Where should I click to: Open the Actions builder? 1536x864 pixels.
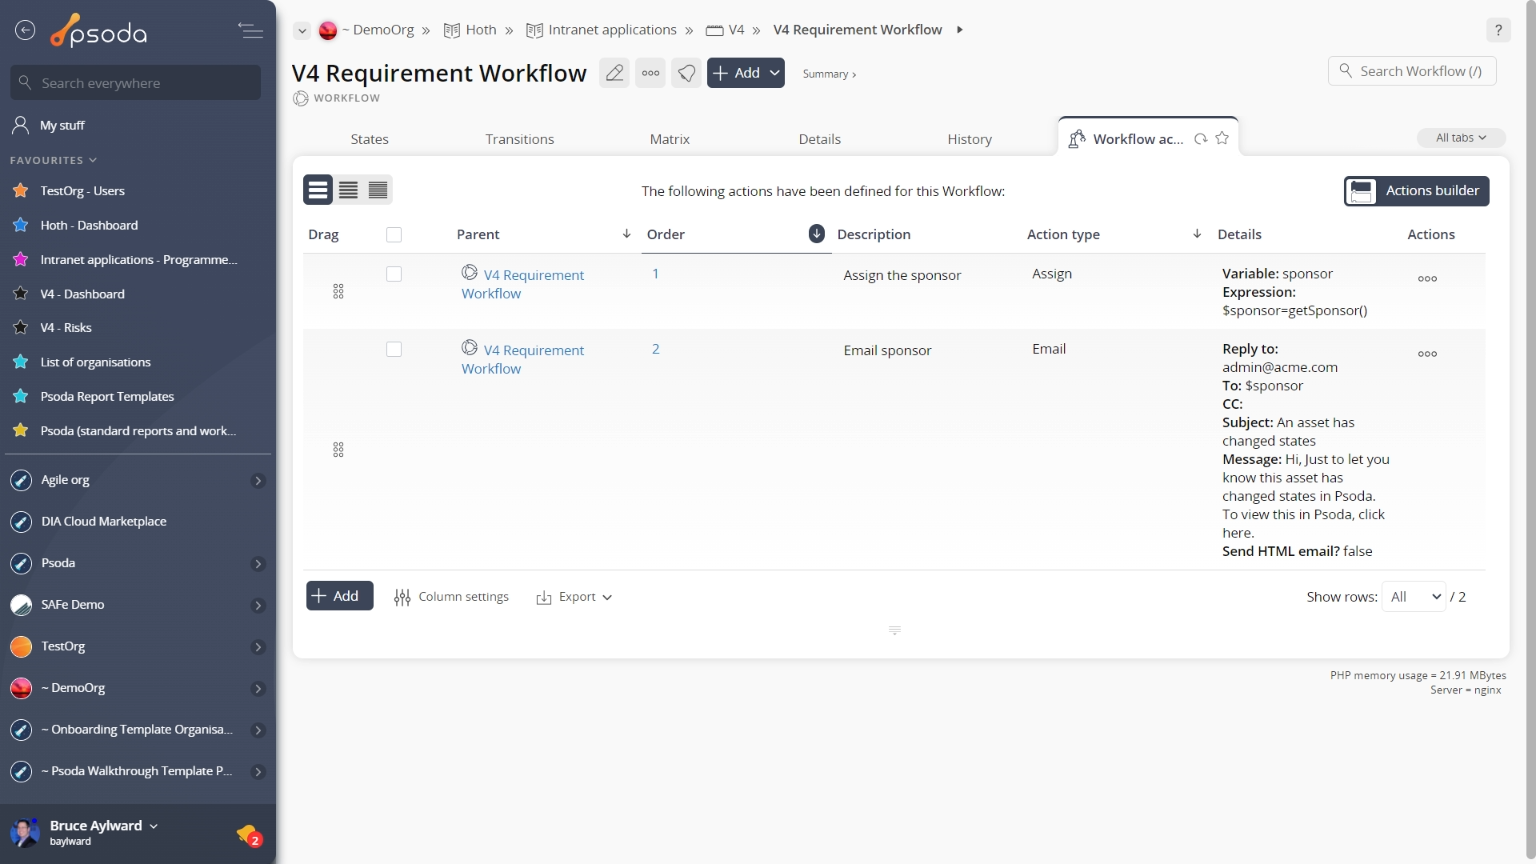pyautogui.click(x=1416, y=191)
